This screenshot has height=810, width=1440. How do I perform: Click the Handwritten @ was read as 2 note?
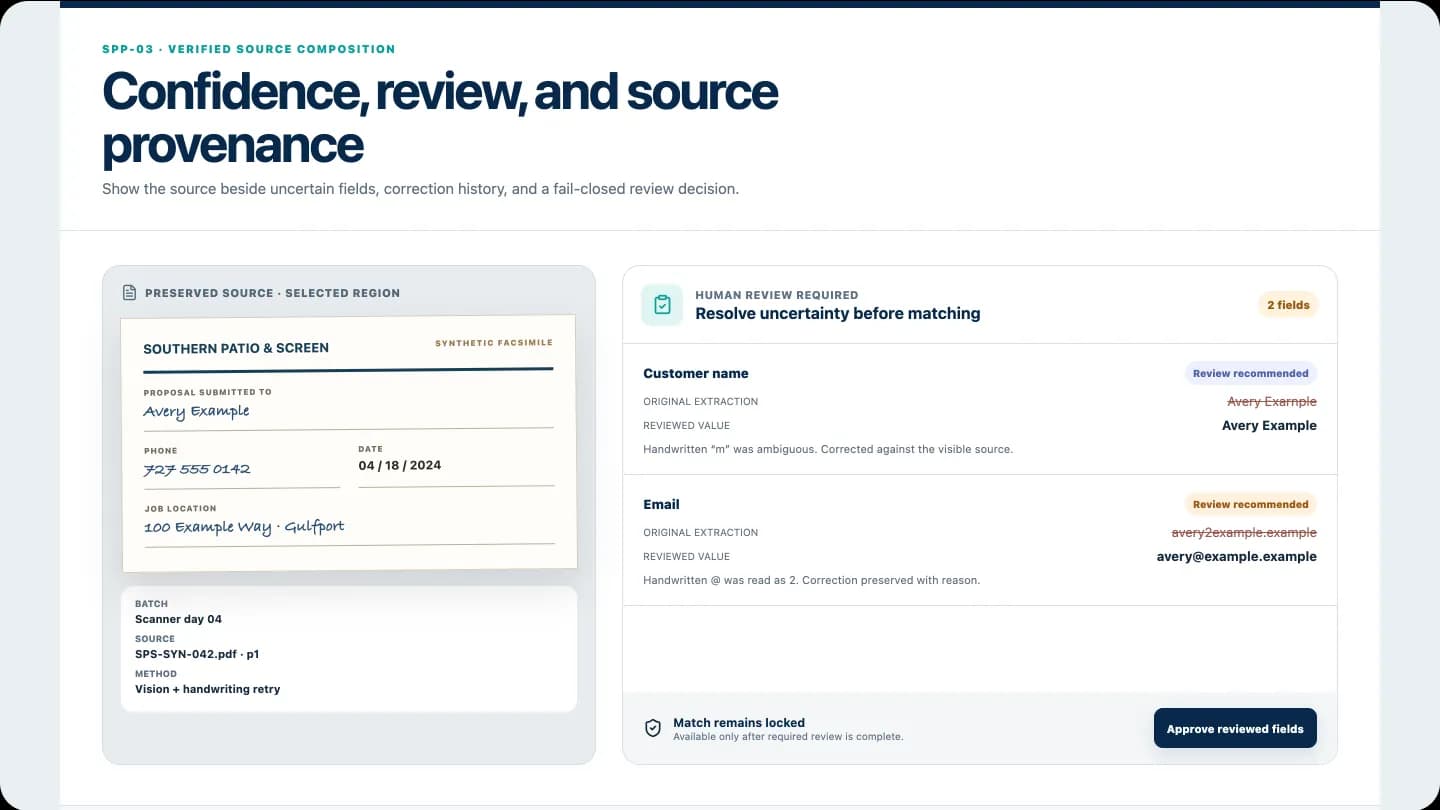tap(812, 580)
